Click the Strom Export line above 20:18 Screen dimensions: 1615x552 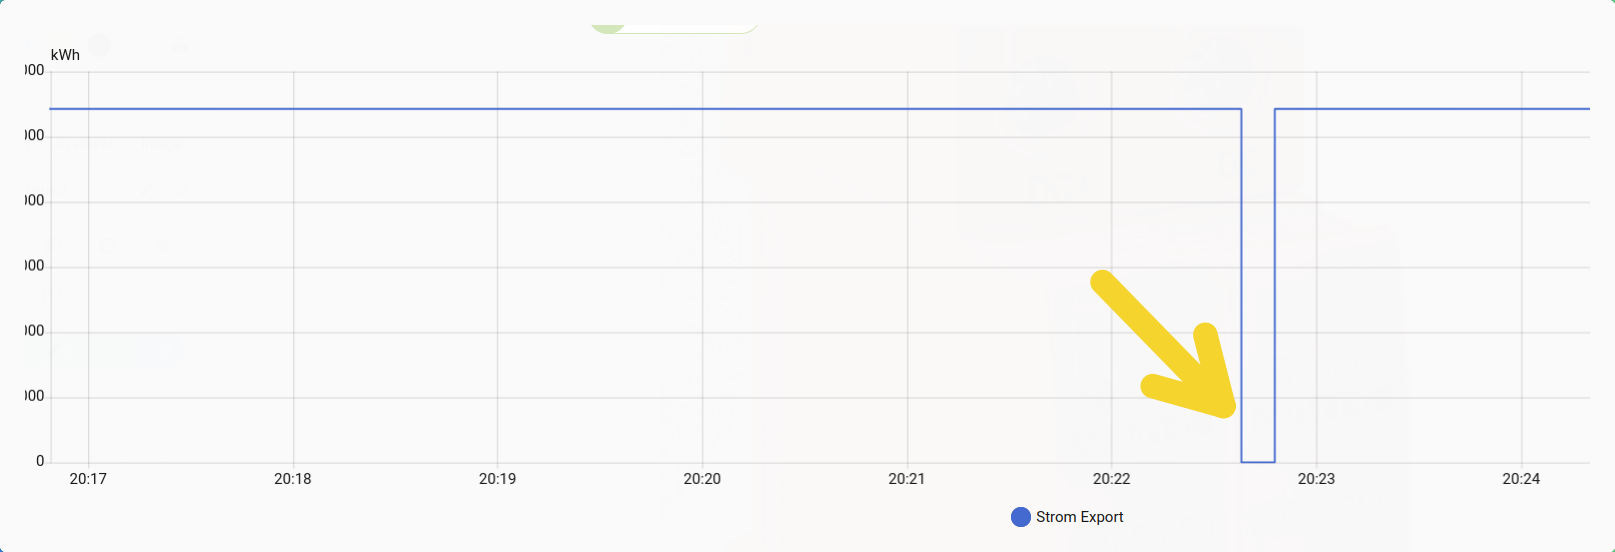293,109
